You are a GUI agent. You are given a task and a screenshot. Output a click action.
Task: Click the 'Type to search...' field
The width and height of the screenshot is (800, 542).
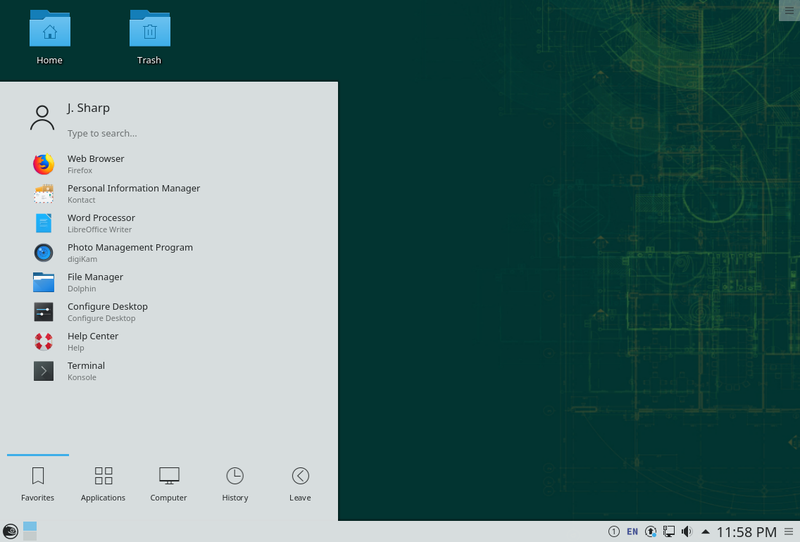(x=150, y=133)
